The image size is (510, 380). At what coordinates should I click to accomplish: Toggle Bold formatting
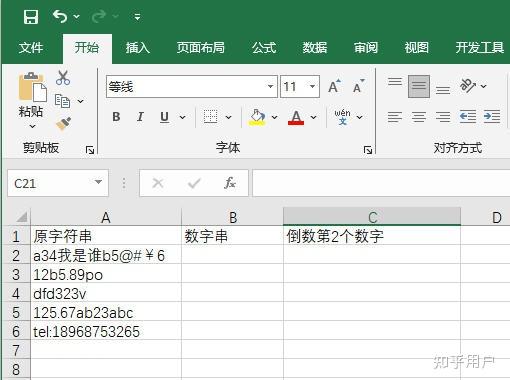click(x=116, y=117)
